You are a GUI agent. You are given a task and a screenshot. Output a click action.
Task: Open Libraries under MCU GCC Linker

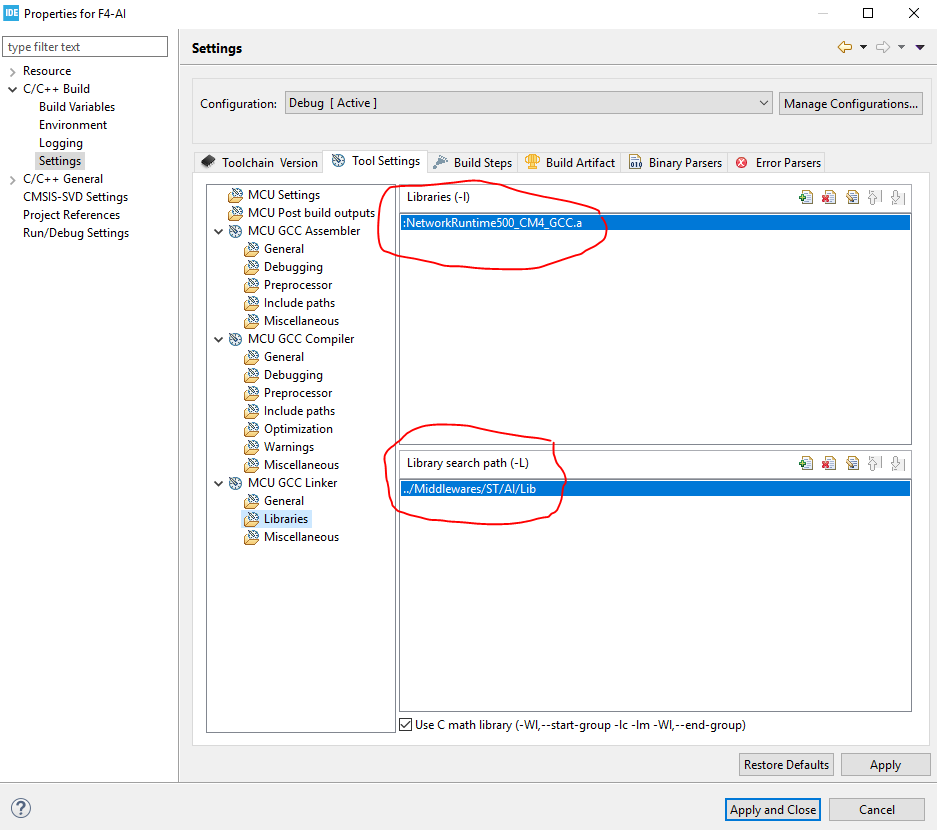pos(286,519)
